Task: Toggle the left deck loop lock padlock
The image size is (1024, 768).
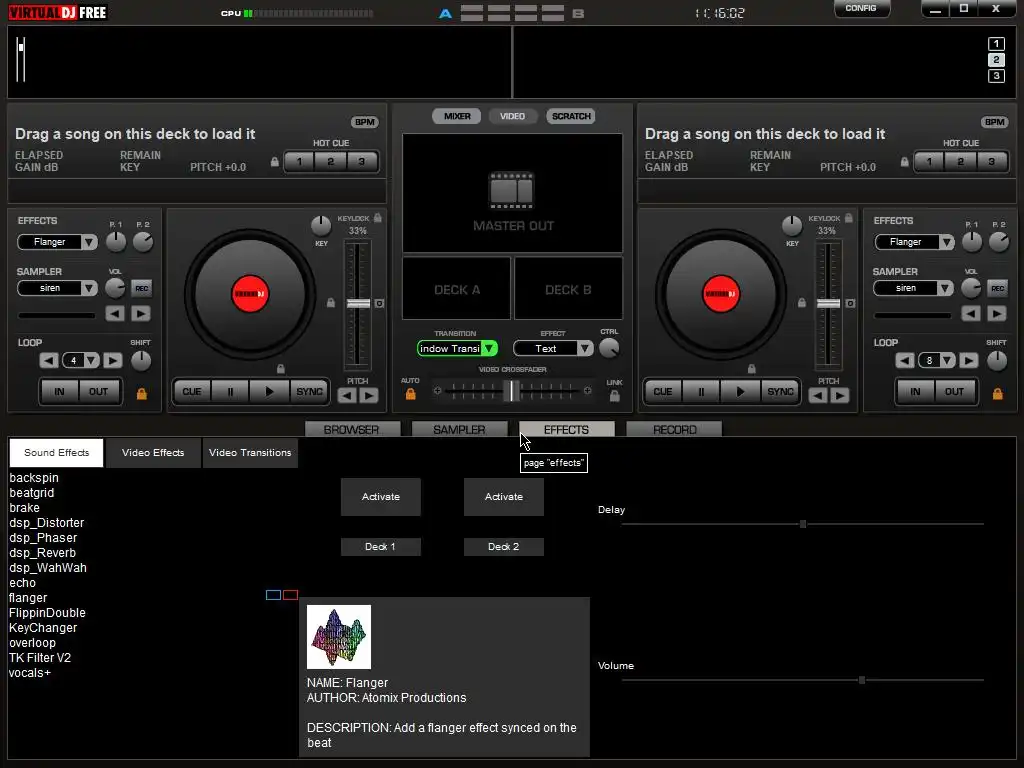Action: pyautogui.click(x=142, y=393)
